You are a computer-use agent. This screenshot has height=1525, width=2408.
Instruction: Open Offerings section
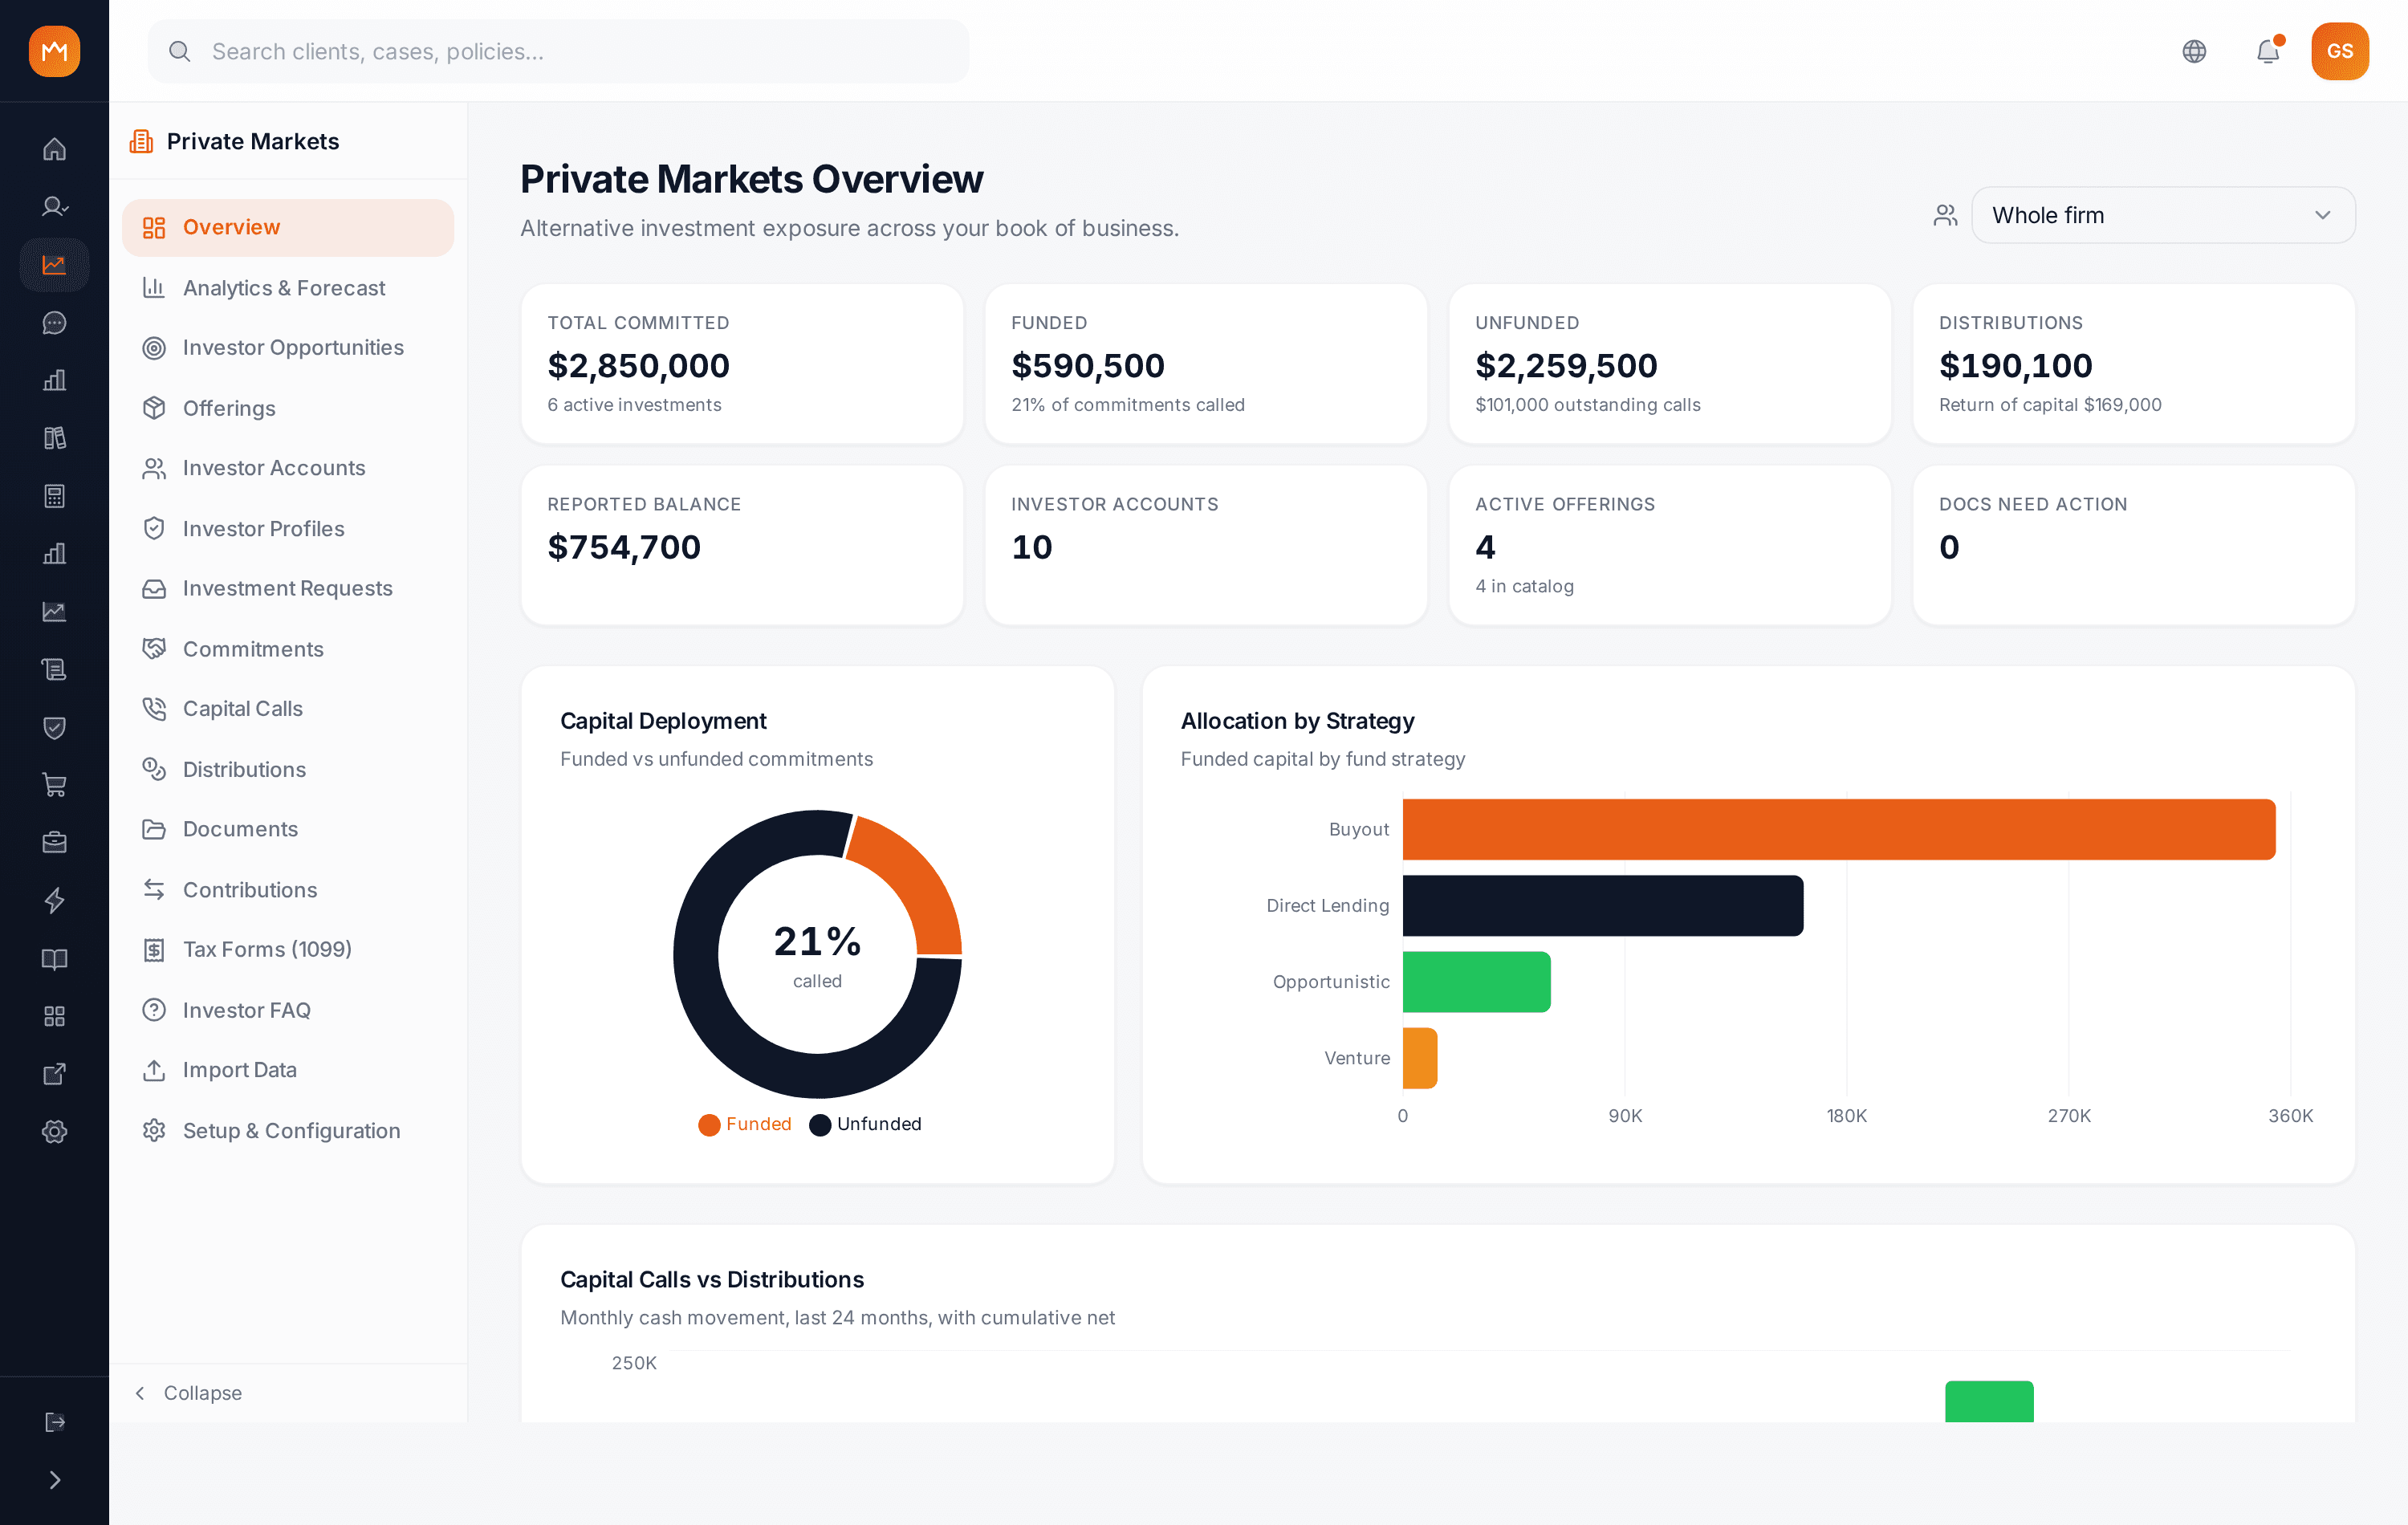[x=288, y=408]
